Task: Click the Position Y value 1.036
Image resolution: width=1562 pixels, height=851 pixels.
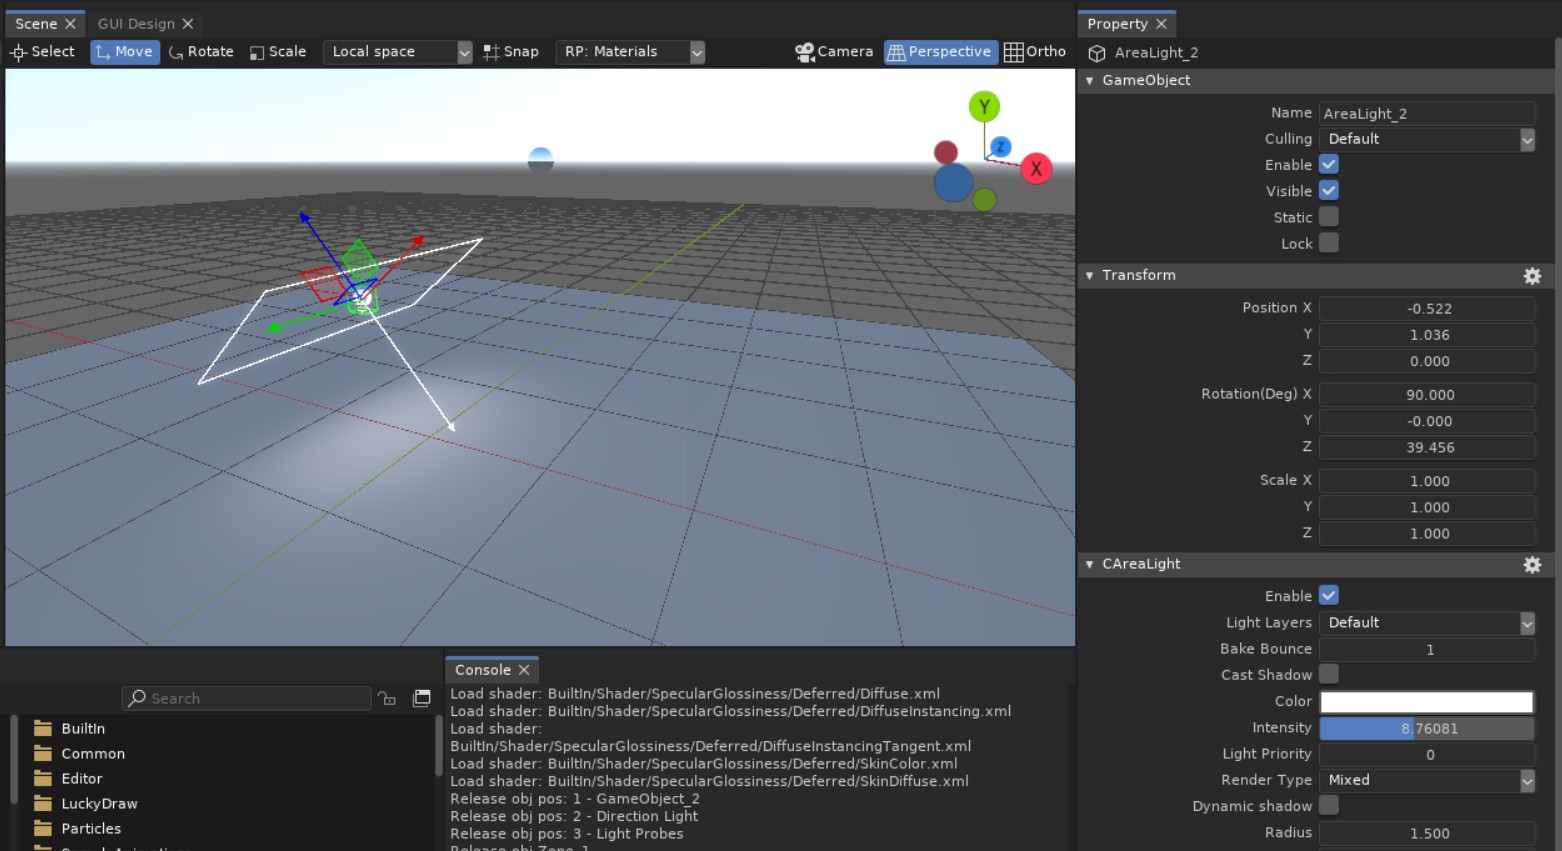Action: click(x=1427, y=335)
